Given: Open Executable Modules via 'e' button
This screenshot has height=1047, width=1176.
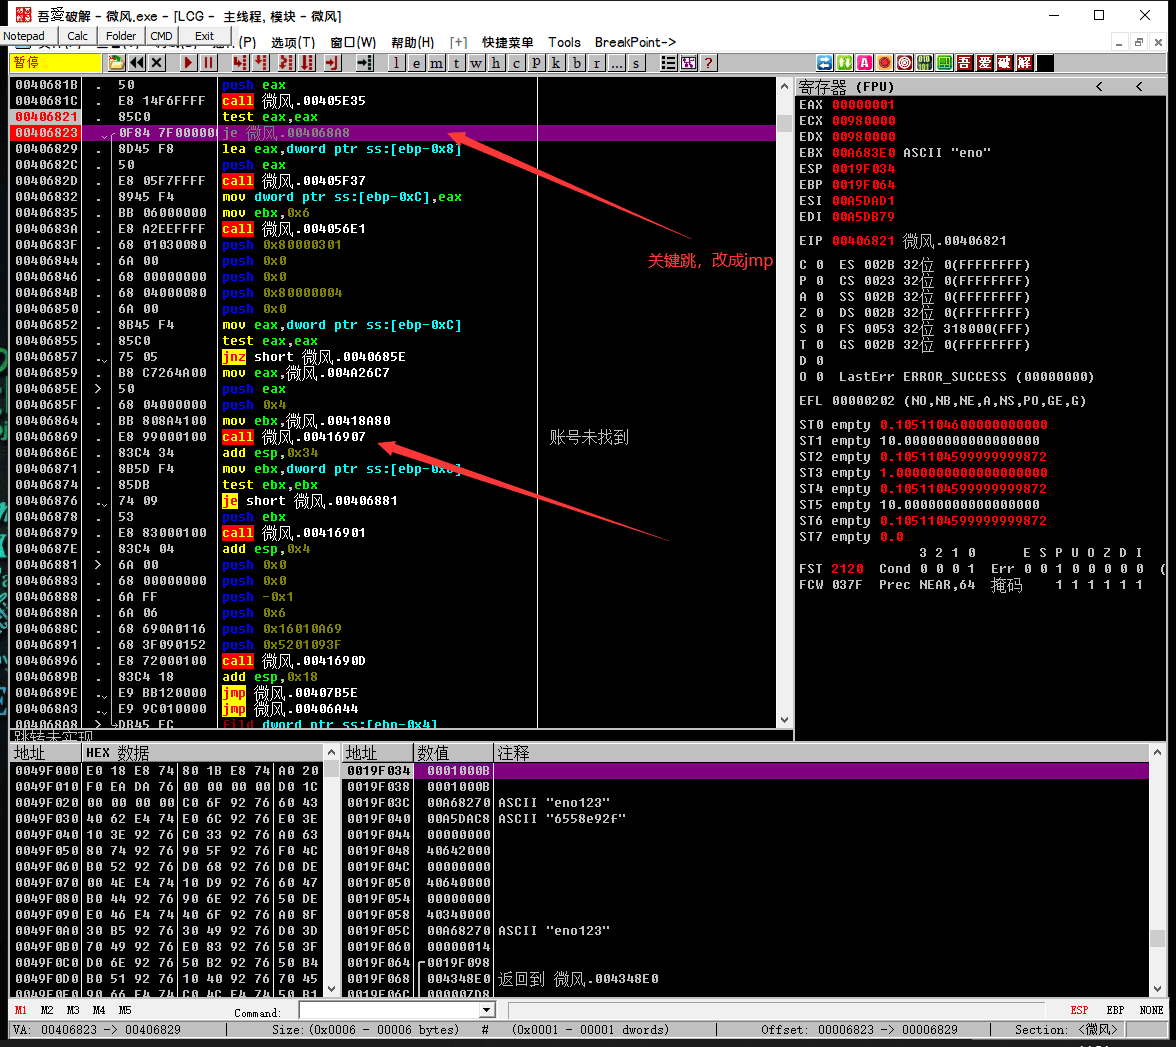Looking at the screenshot, I should click(416, 63).
